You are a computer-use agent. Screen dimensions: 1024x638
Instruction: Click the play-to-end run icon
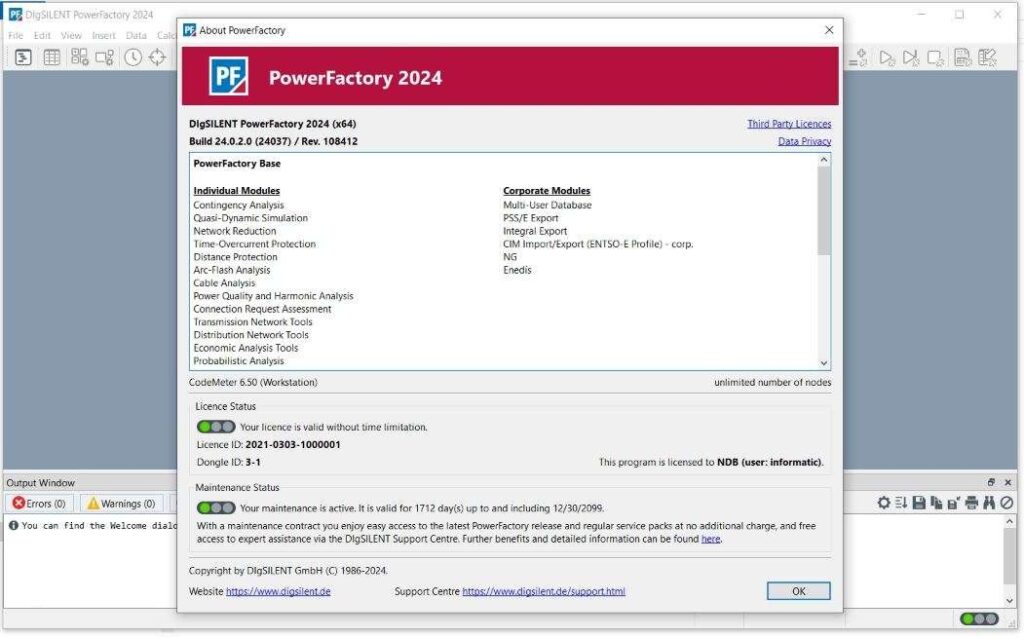click(x=910, y=58)
